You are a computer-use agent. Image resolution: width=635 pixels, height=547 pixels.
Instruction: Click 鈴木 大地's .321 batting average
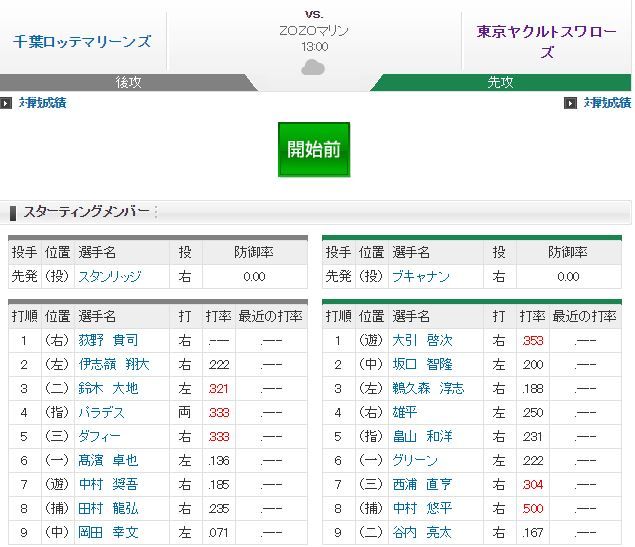coord(219,389)
